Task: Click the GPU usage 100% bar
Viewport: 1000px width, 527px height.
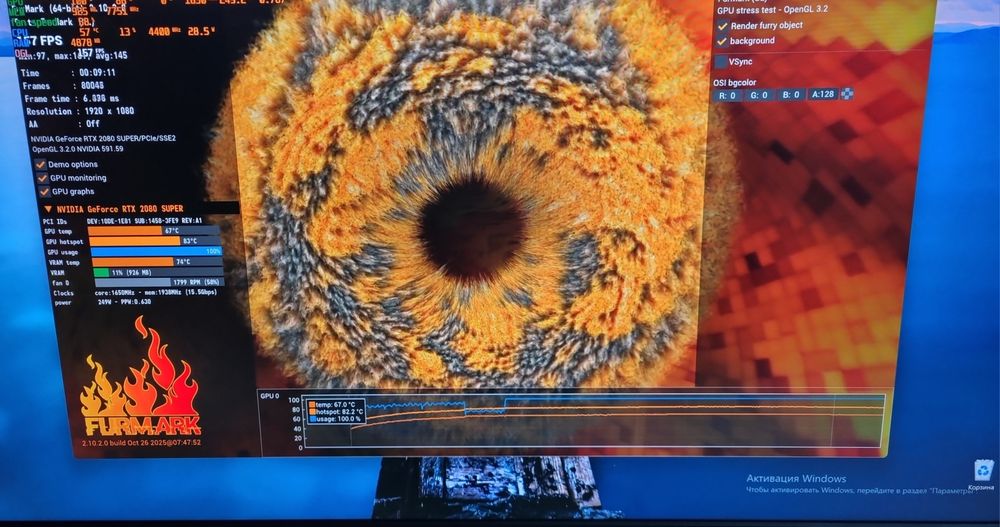Action: coord(156,251)
